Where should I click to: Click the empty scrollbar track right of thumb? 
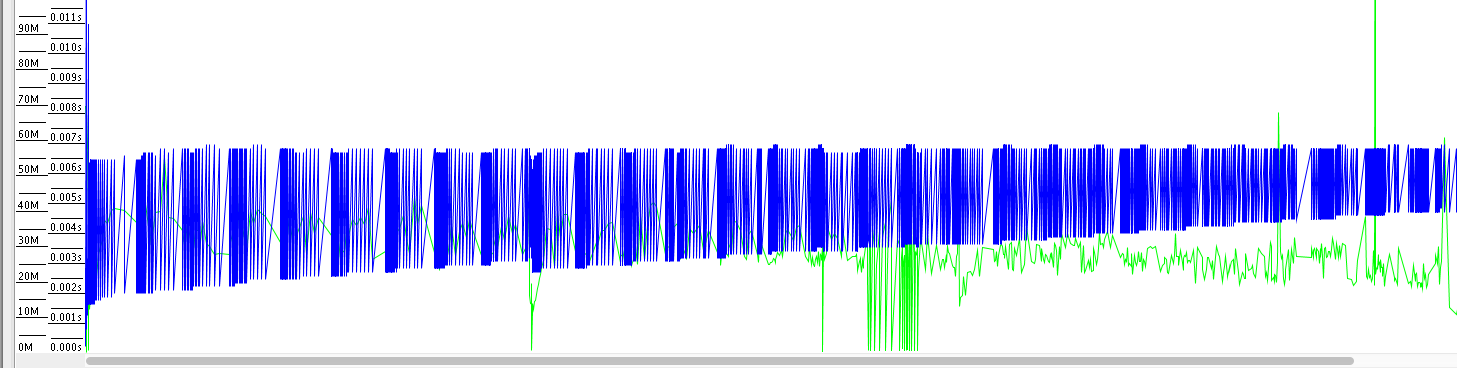1405,360
